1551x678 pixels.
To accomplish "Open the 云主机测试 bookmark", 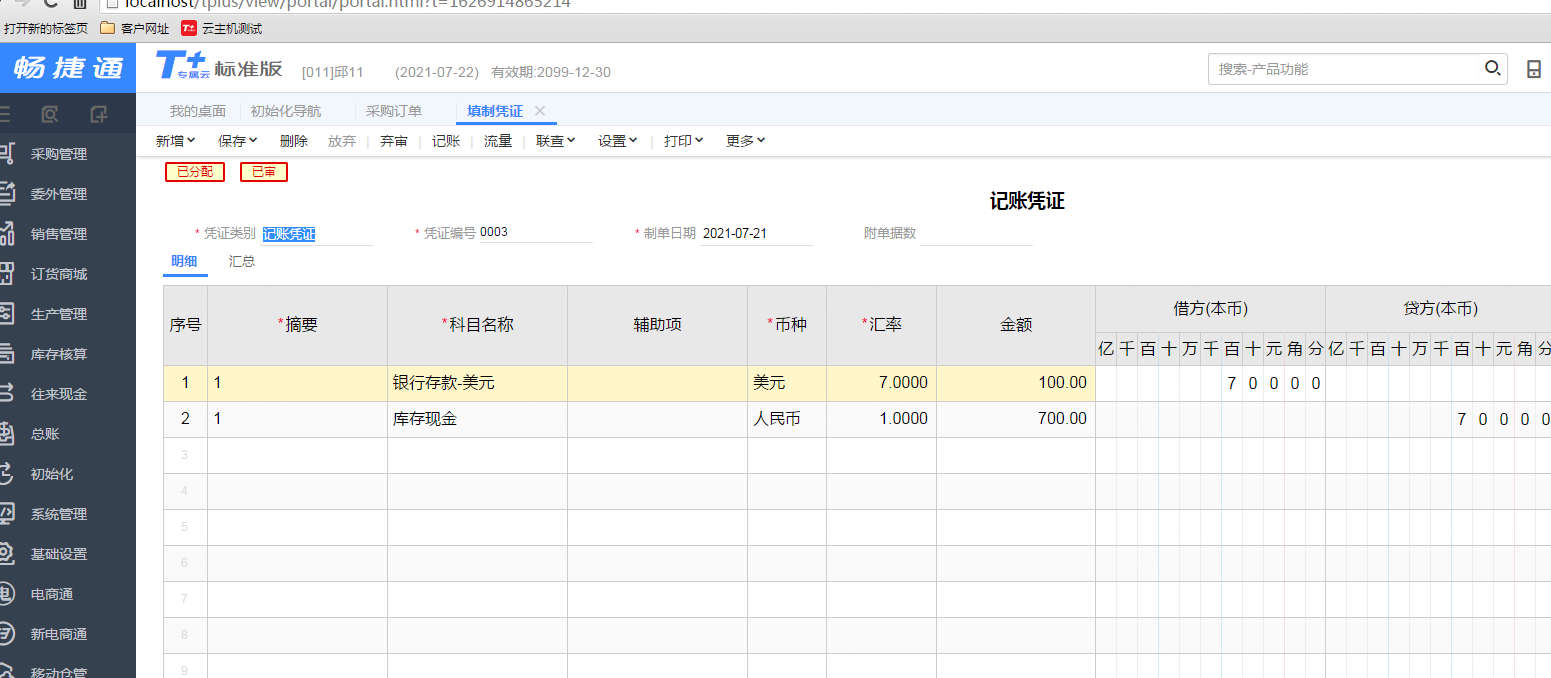I will pyautogui.click(x=221, y=29).
